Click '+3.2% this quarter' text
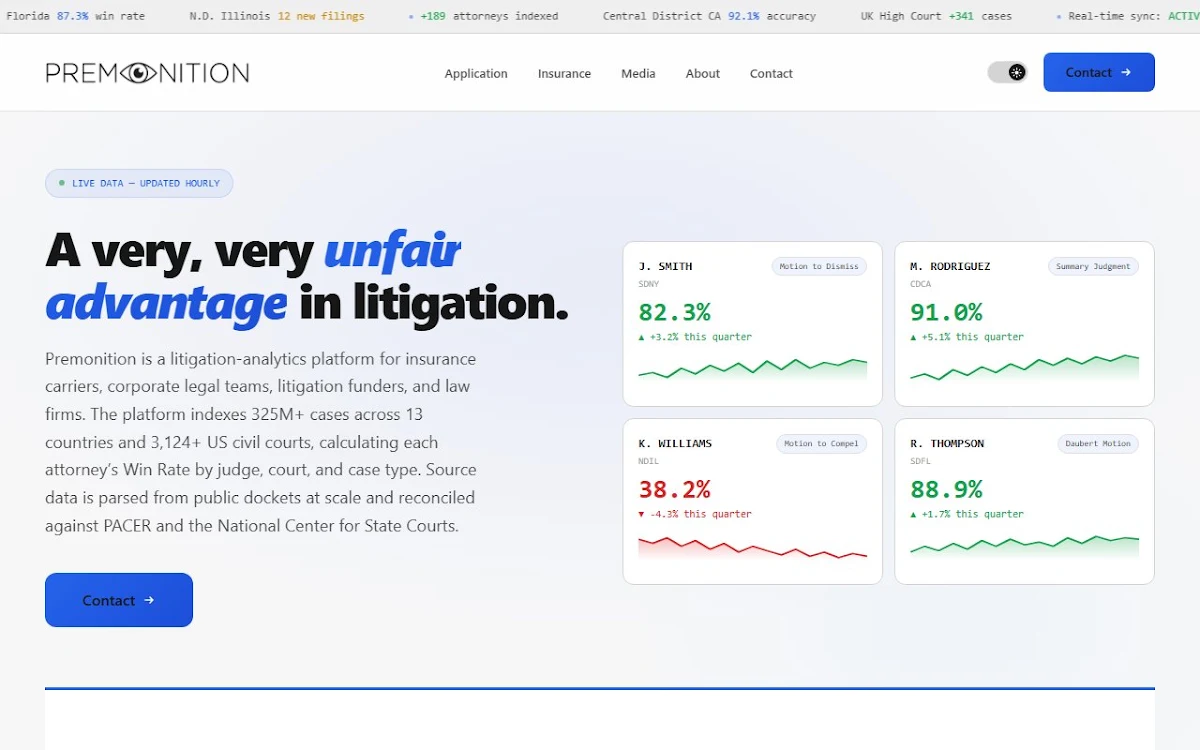The height and width of the screenshot is (750, 1200). (695, 337)
